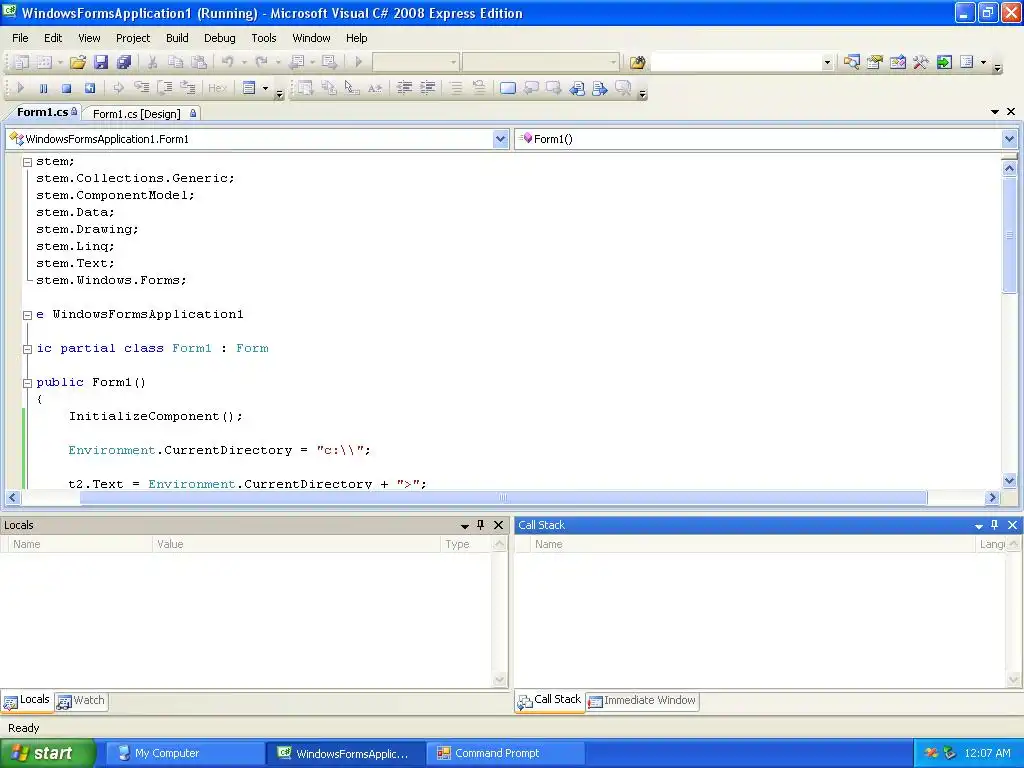1024x768 pixels.
Task: Click the Increase Indent icon
Action: coord(428,88)
